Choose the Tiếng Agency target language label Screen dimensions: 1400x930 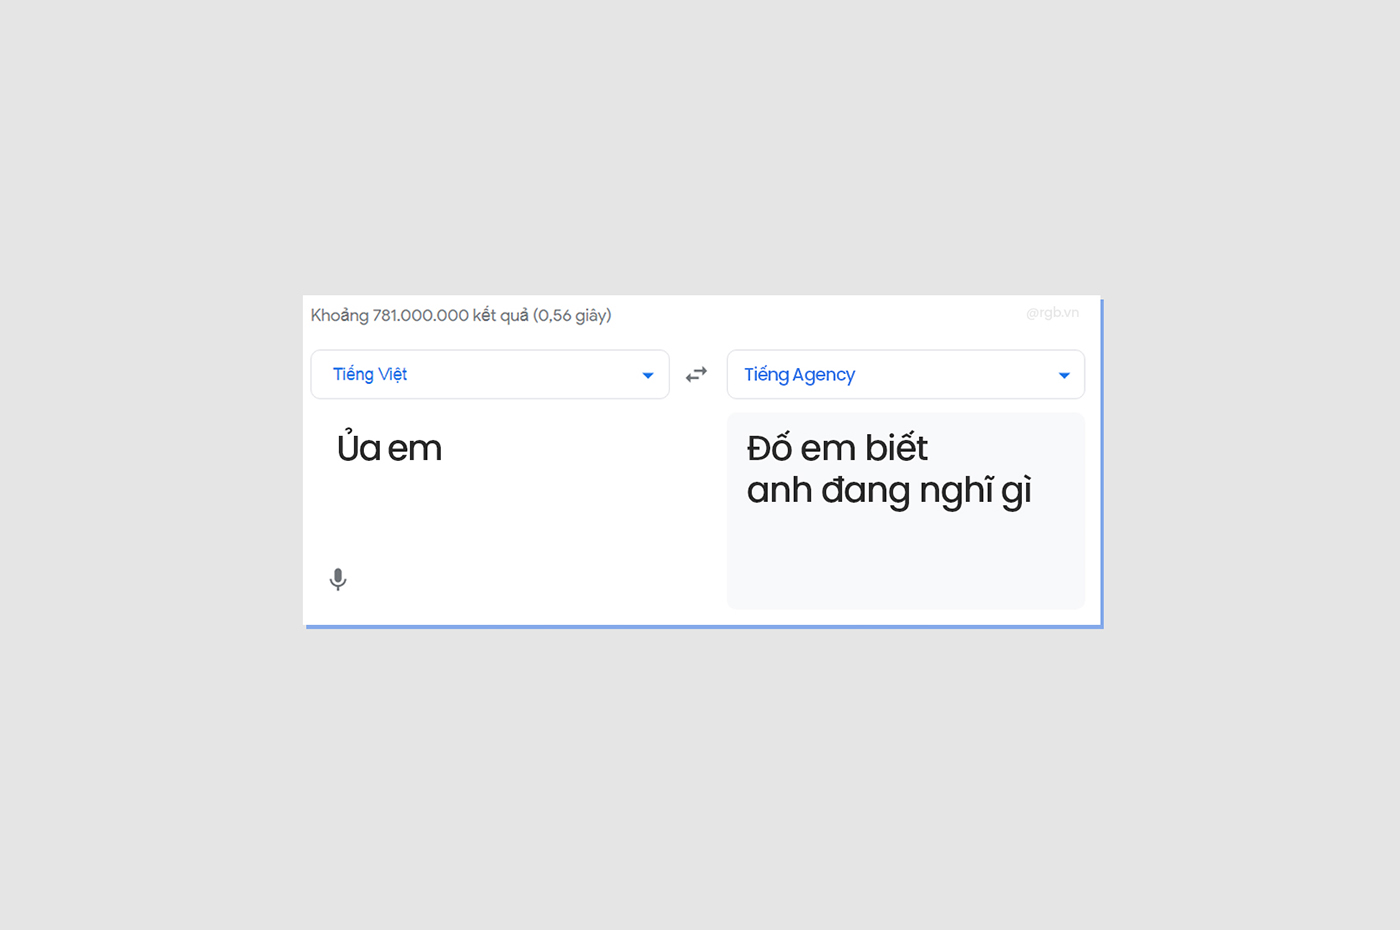[799, 375]
